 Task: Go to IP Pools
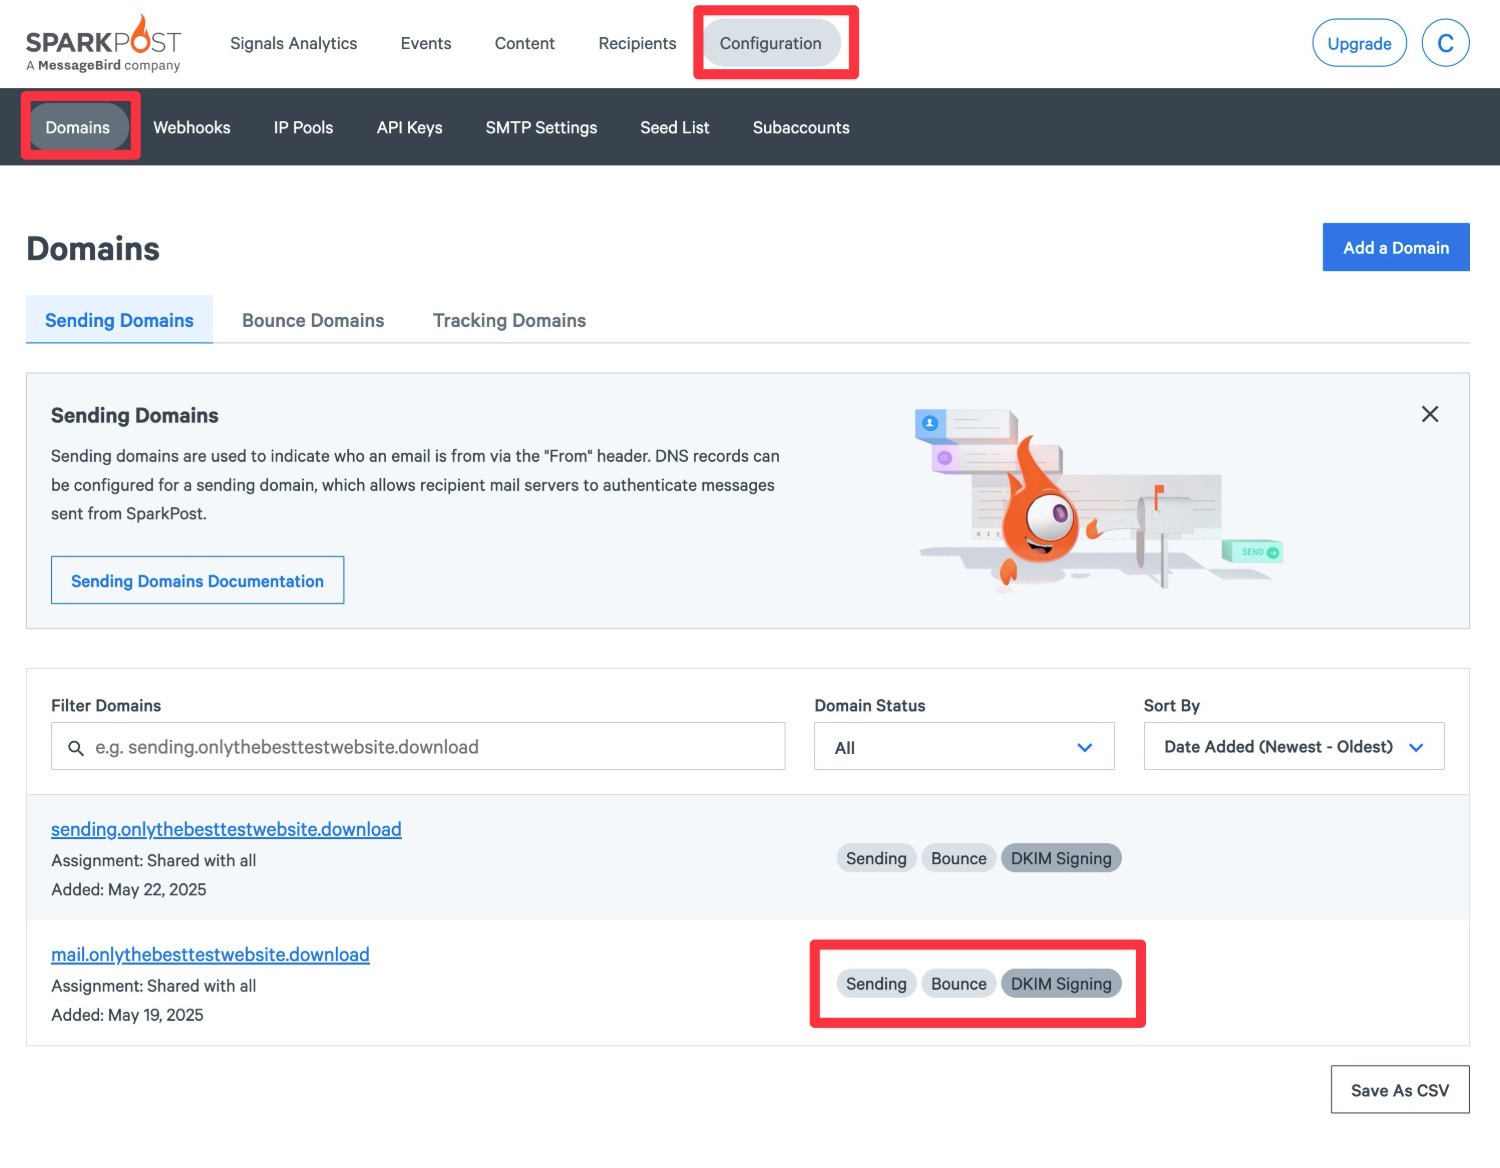(303, 127)
